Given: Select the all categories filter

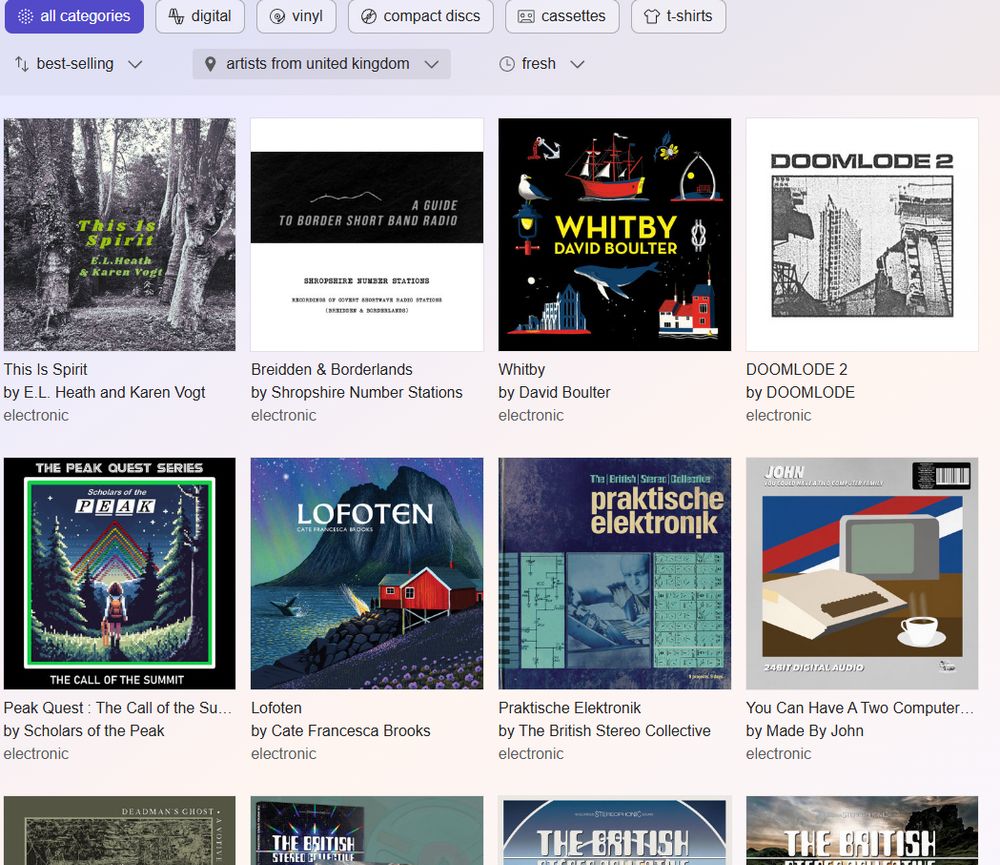Looking at the screenshot, I should point(74,16).
